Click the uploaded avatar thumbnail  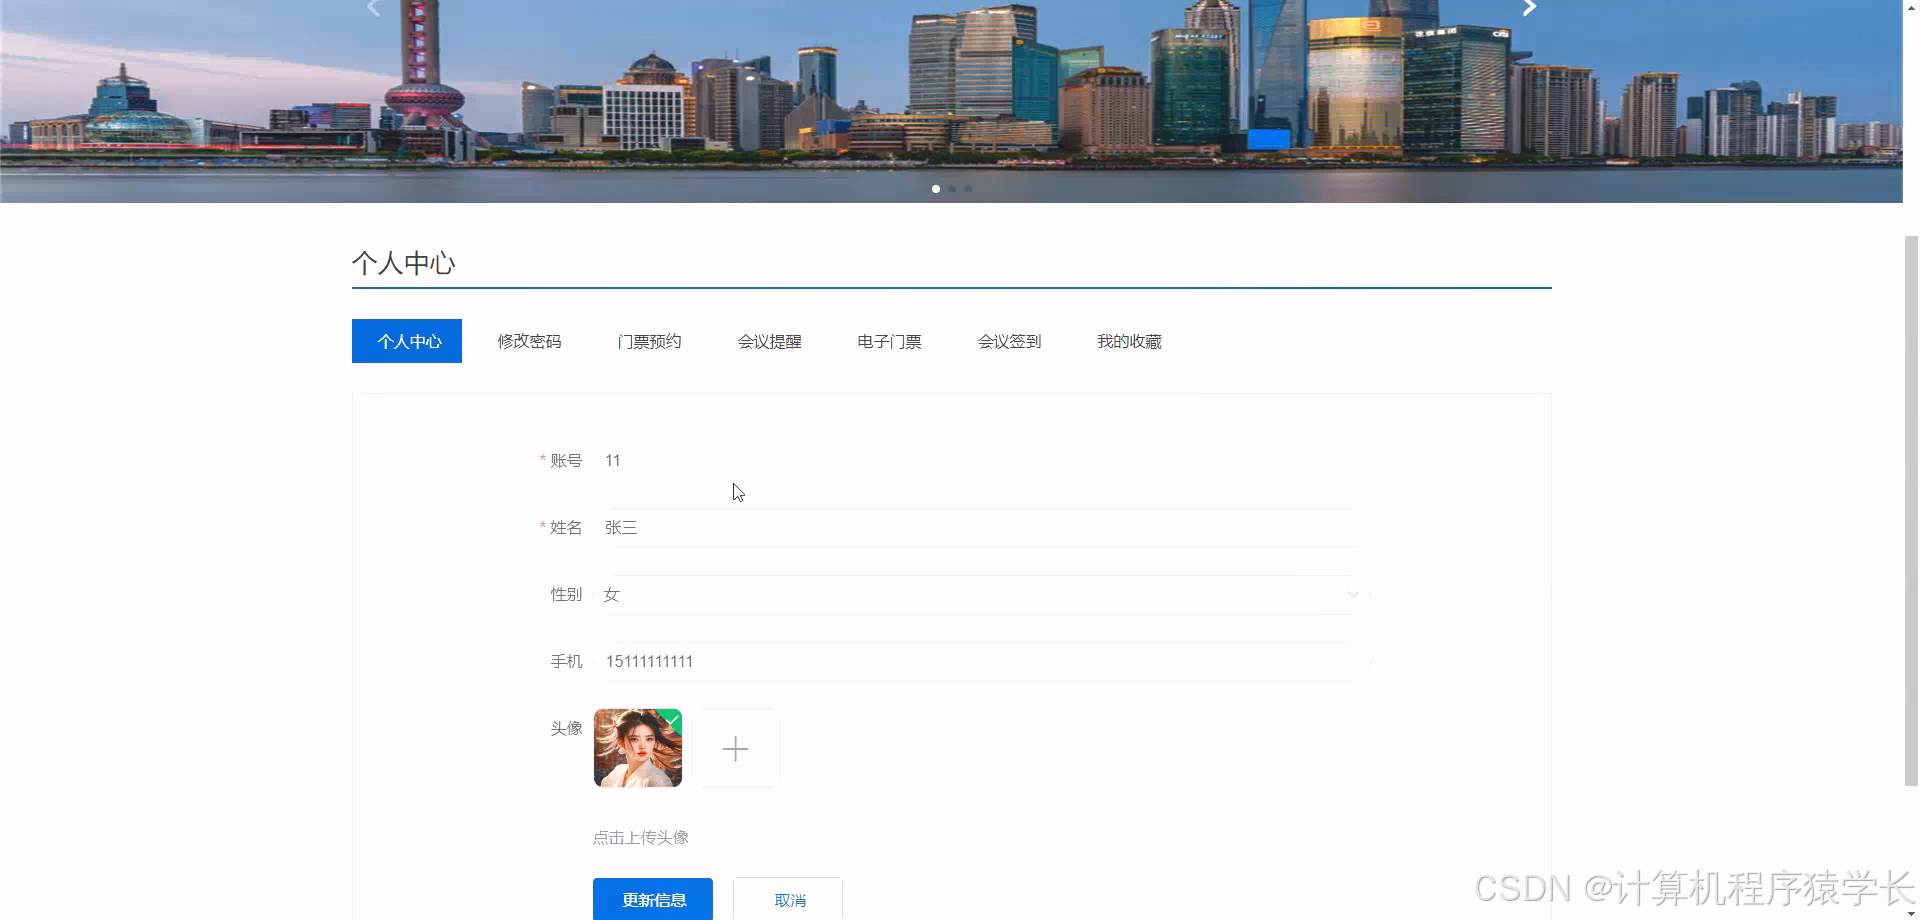tap(637, 748)
